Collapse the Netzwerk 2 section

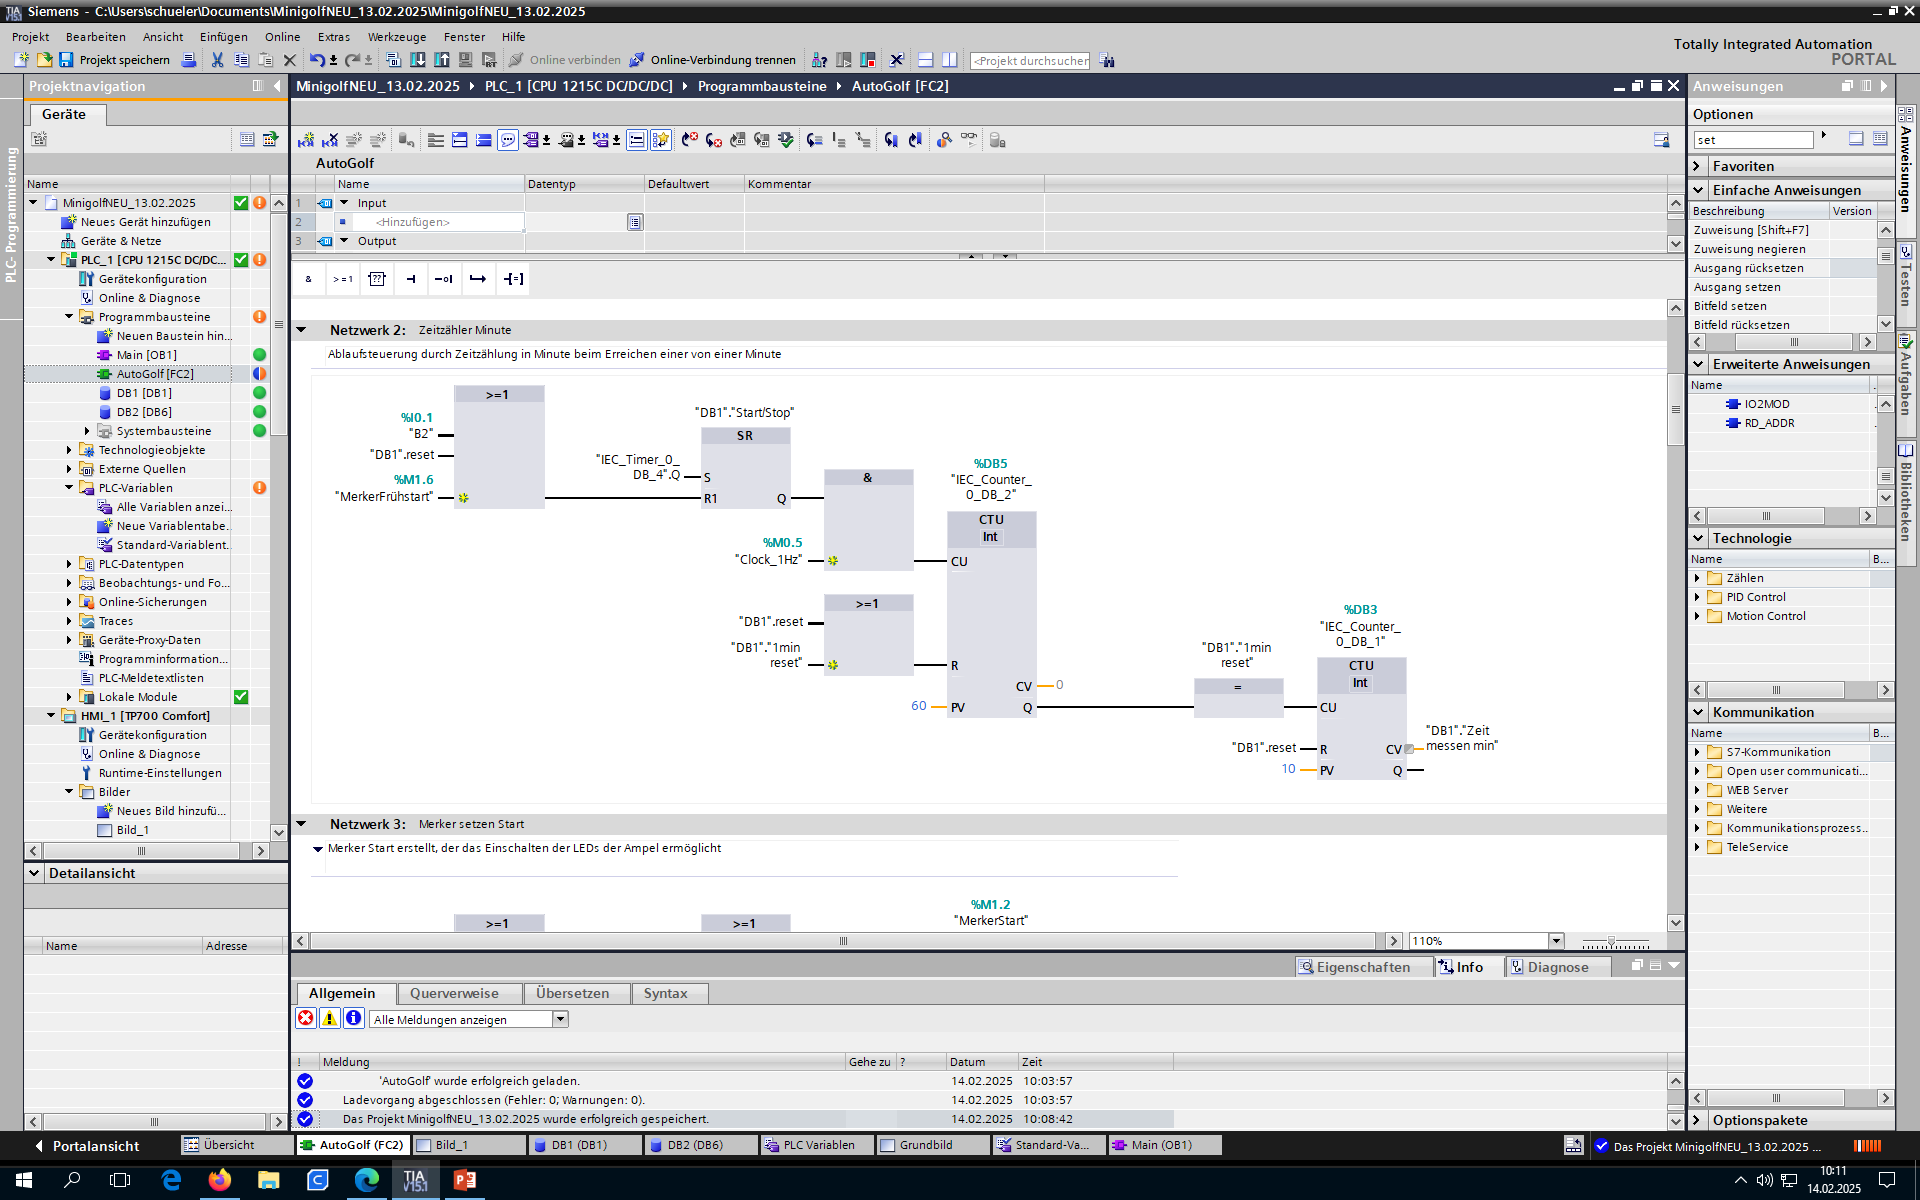click(x=301, y=330)
